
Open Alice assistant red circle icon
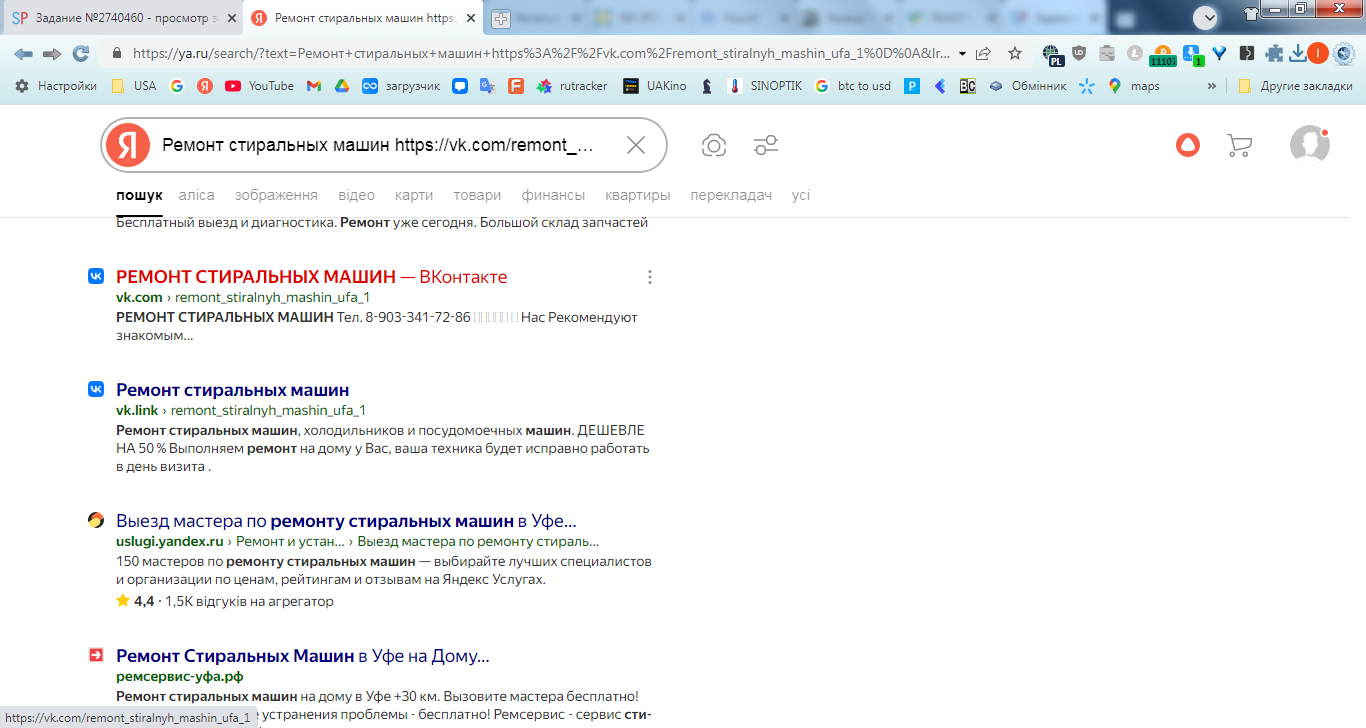(1187, 145)
